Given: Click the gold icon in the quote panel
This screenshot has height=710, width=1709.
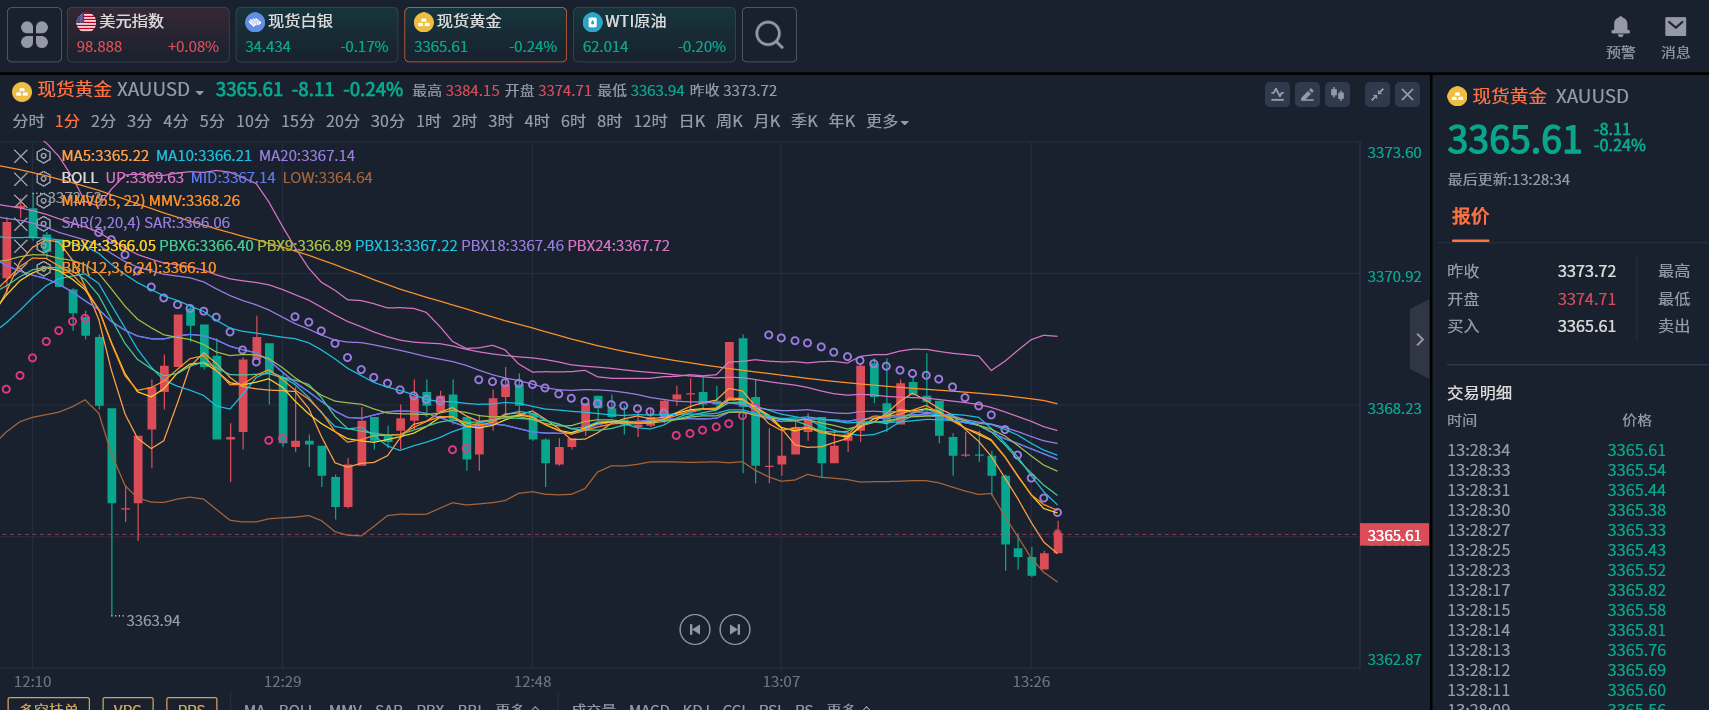Looking at the screenshot, I should click(1457, 96).
